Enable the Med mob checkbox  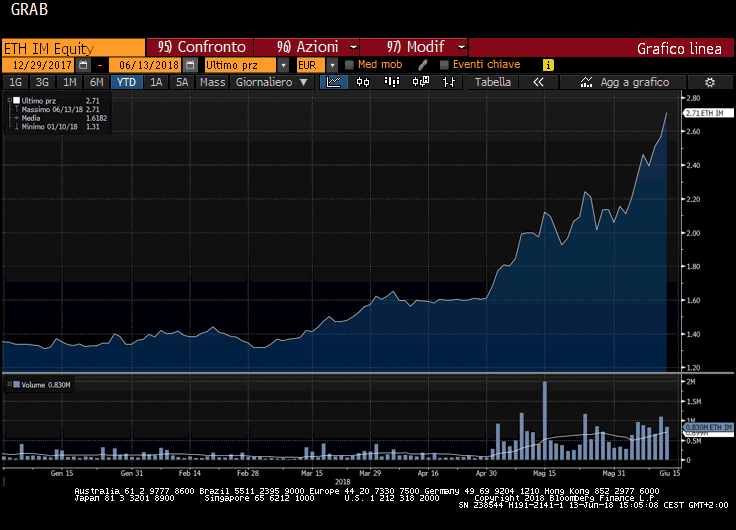[x=349, y=65]
